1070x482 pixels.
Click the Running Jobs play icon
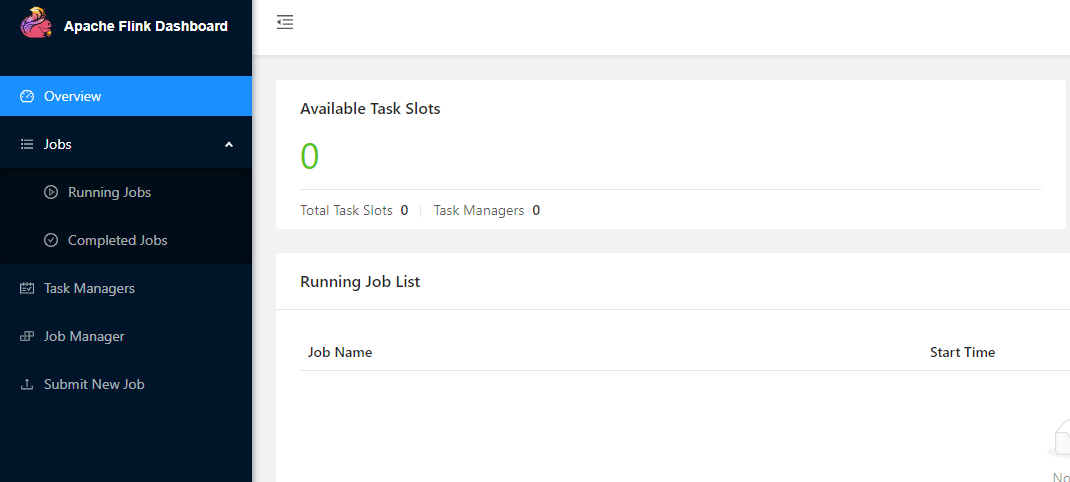(x=51, y=192)
